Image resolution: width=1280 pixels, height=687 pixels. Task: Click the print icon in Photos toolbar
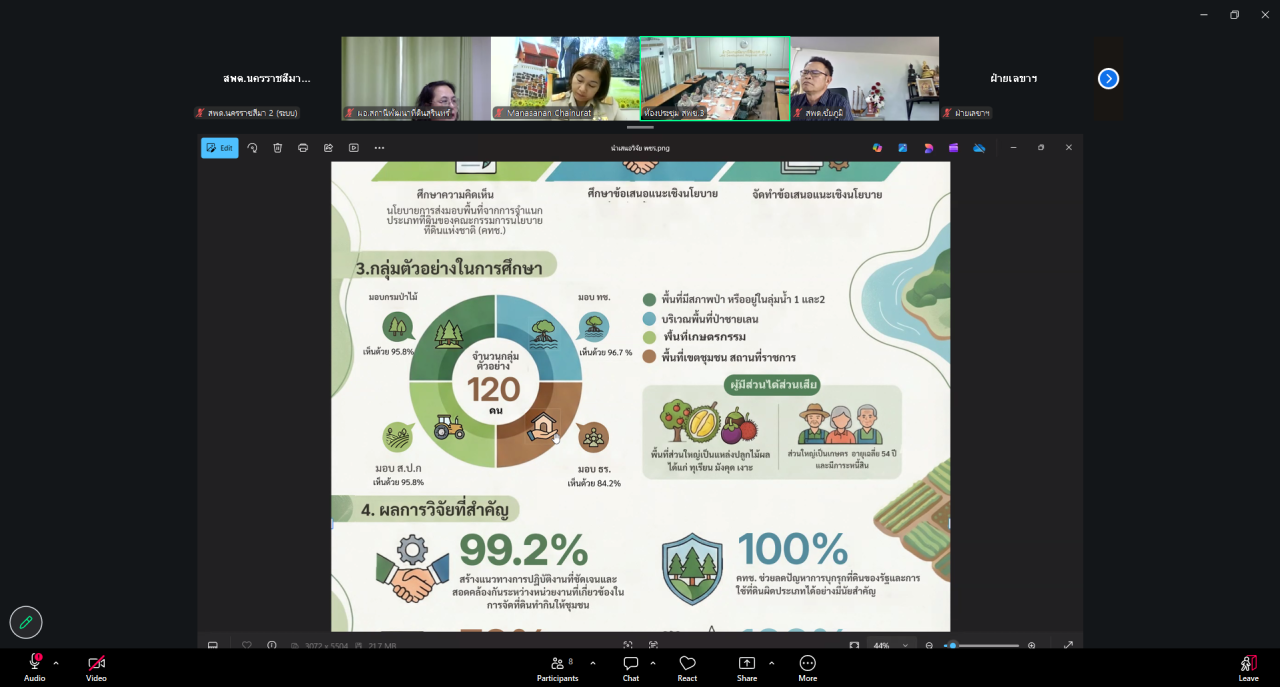(303, 148)
